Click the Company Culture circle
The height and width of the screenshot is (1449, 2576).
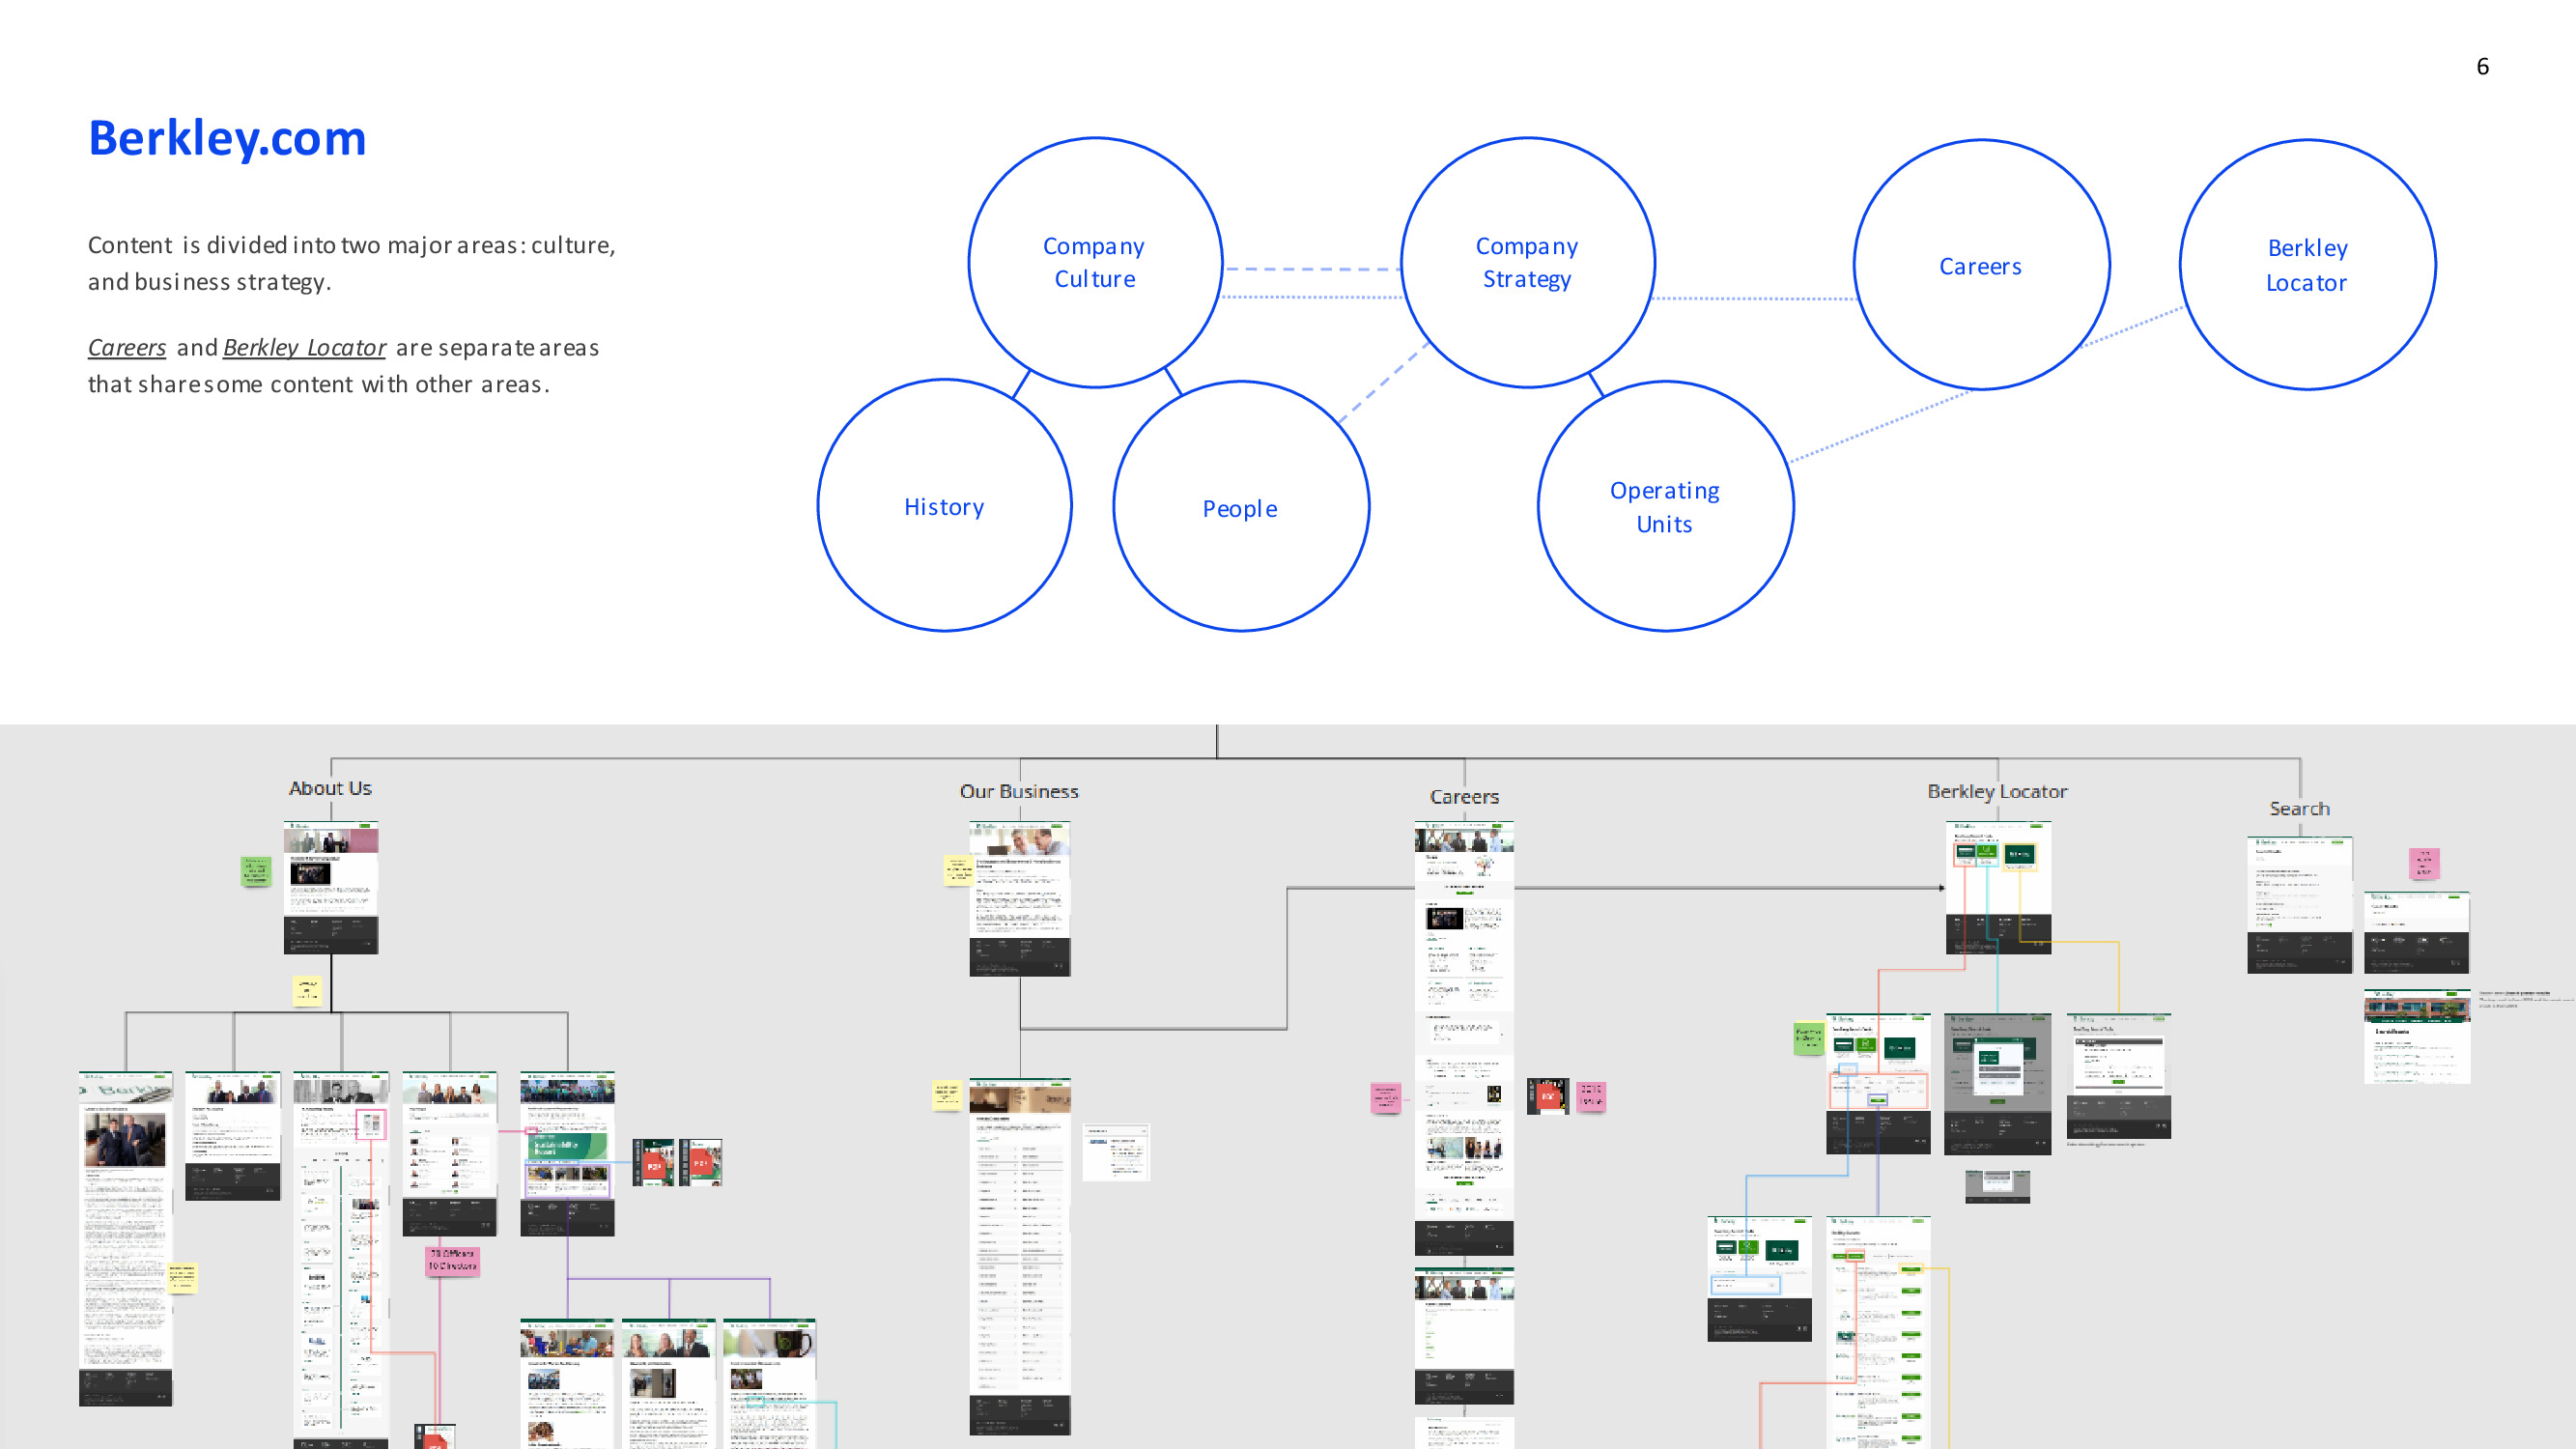tap(1094, 262)
